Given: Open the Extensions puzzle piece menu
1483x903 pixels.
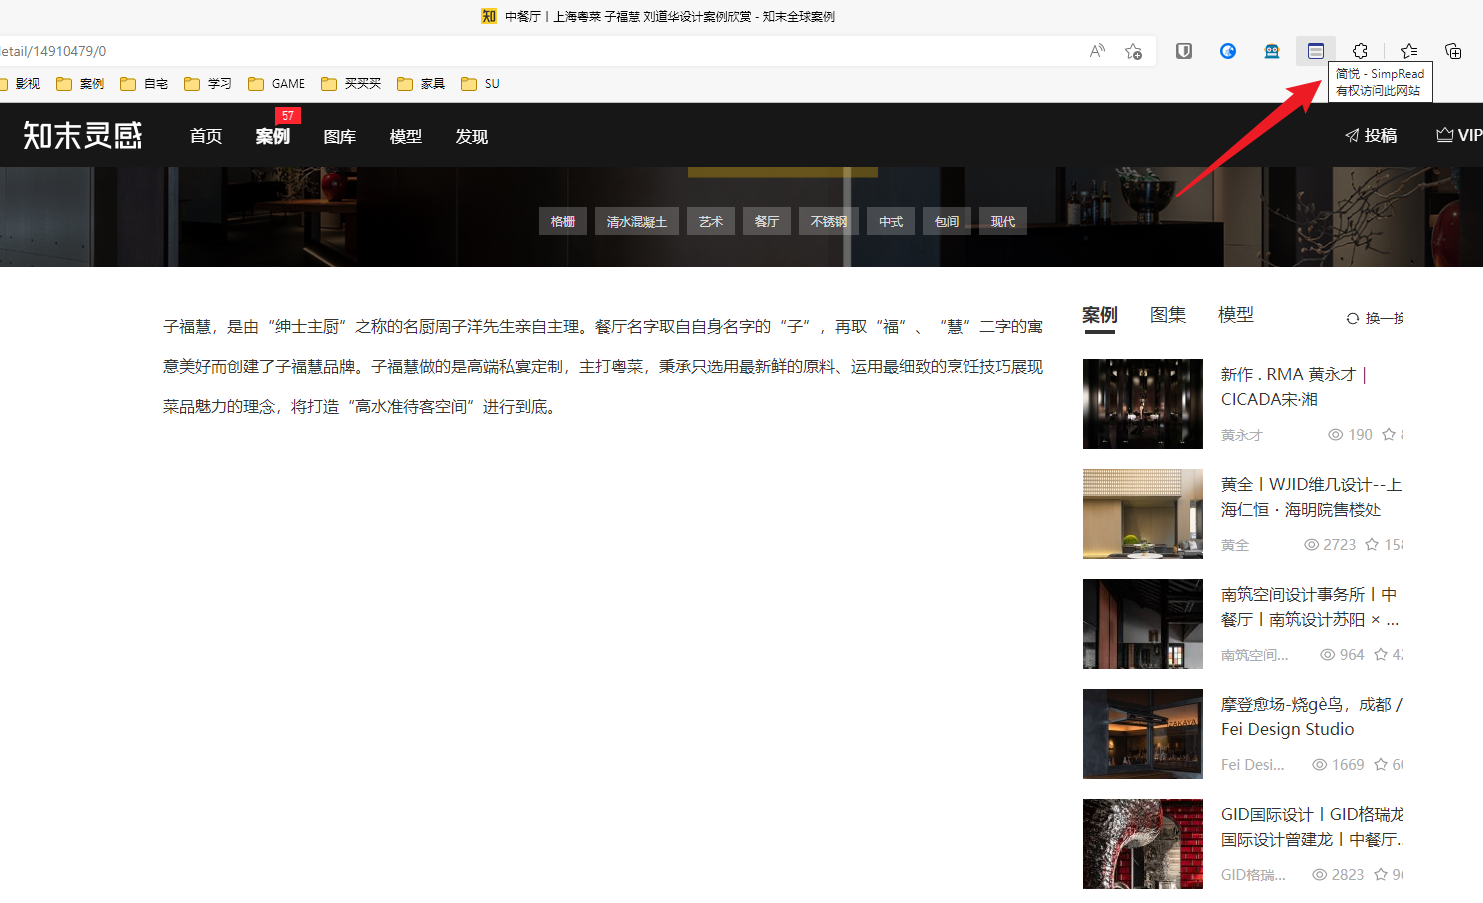Looking at the screenshot, I should (x=1360, y=51).
